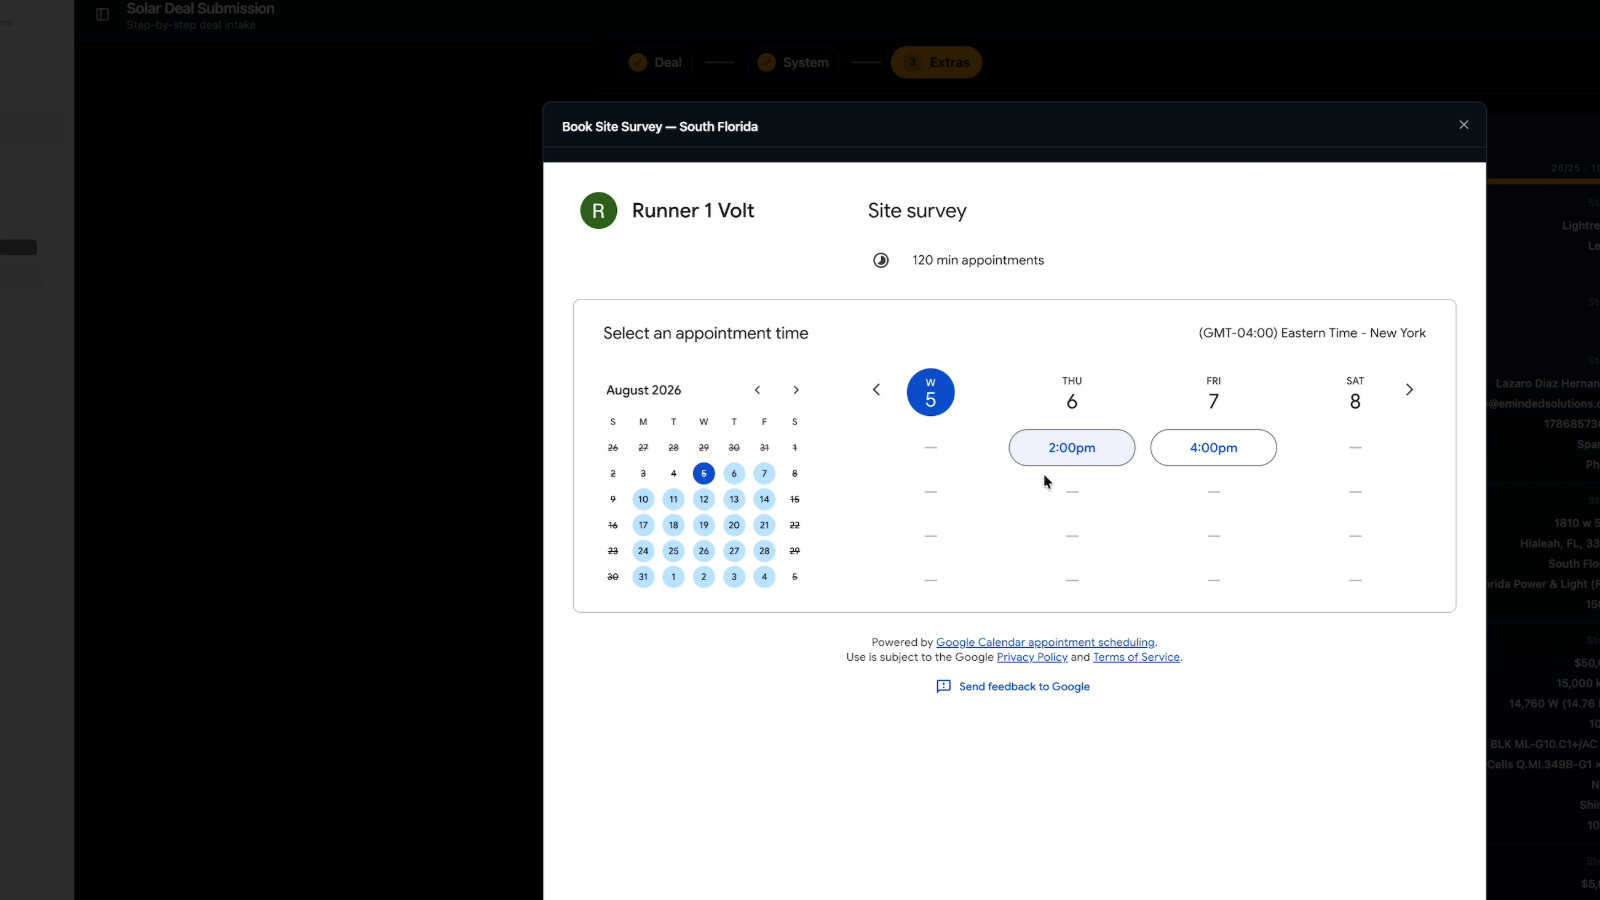The height and width of the screenshot is (900, 1600).
Task: Open the Terms of Service link
Action: [1136, 657]
